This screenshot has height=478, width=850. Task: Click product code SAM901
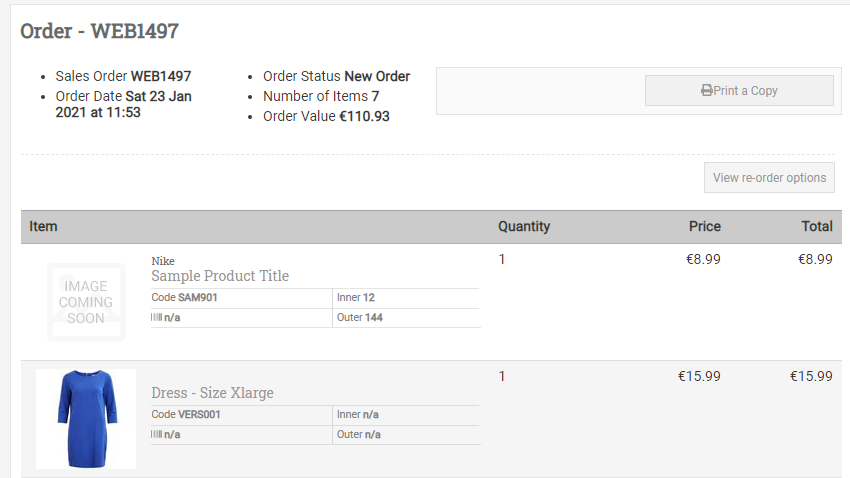point(198,298)
